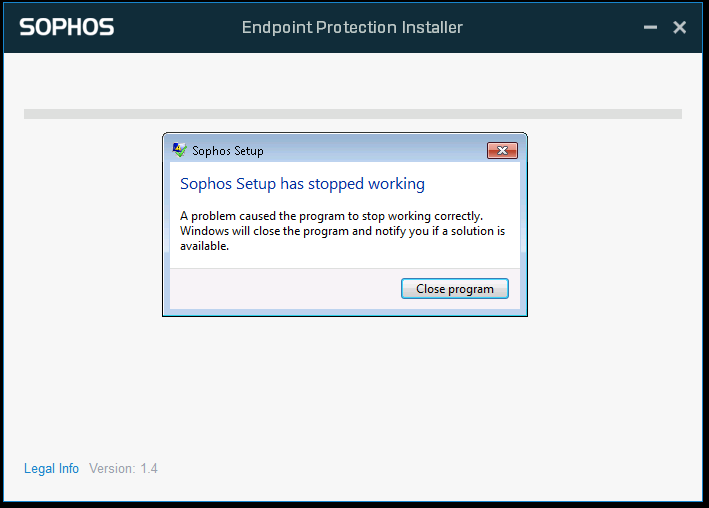The image size is (709, 508).
Task: Click the dark header space between logo and title
Action: pyautogui.click(x=178, y=27)
